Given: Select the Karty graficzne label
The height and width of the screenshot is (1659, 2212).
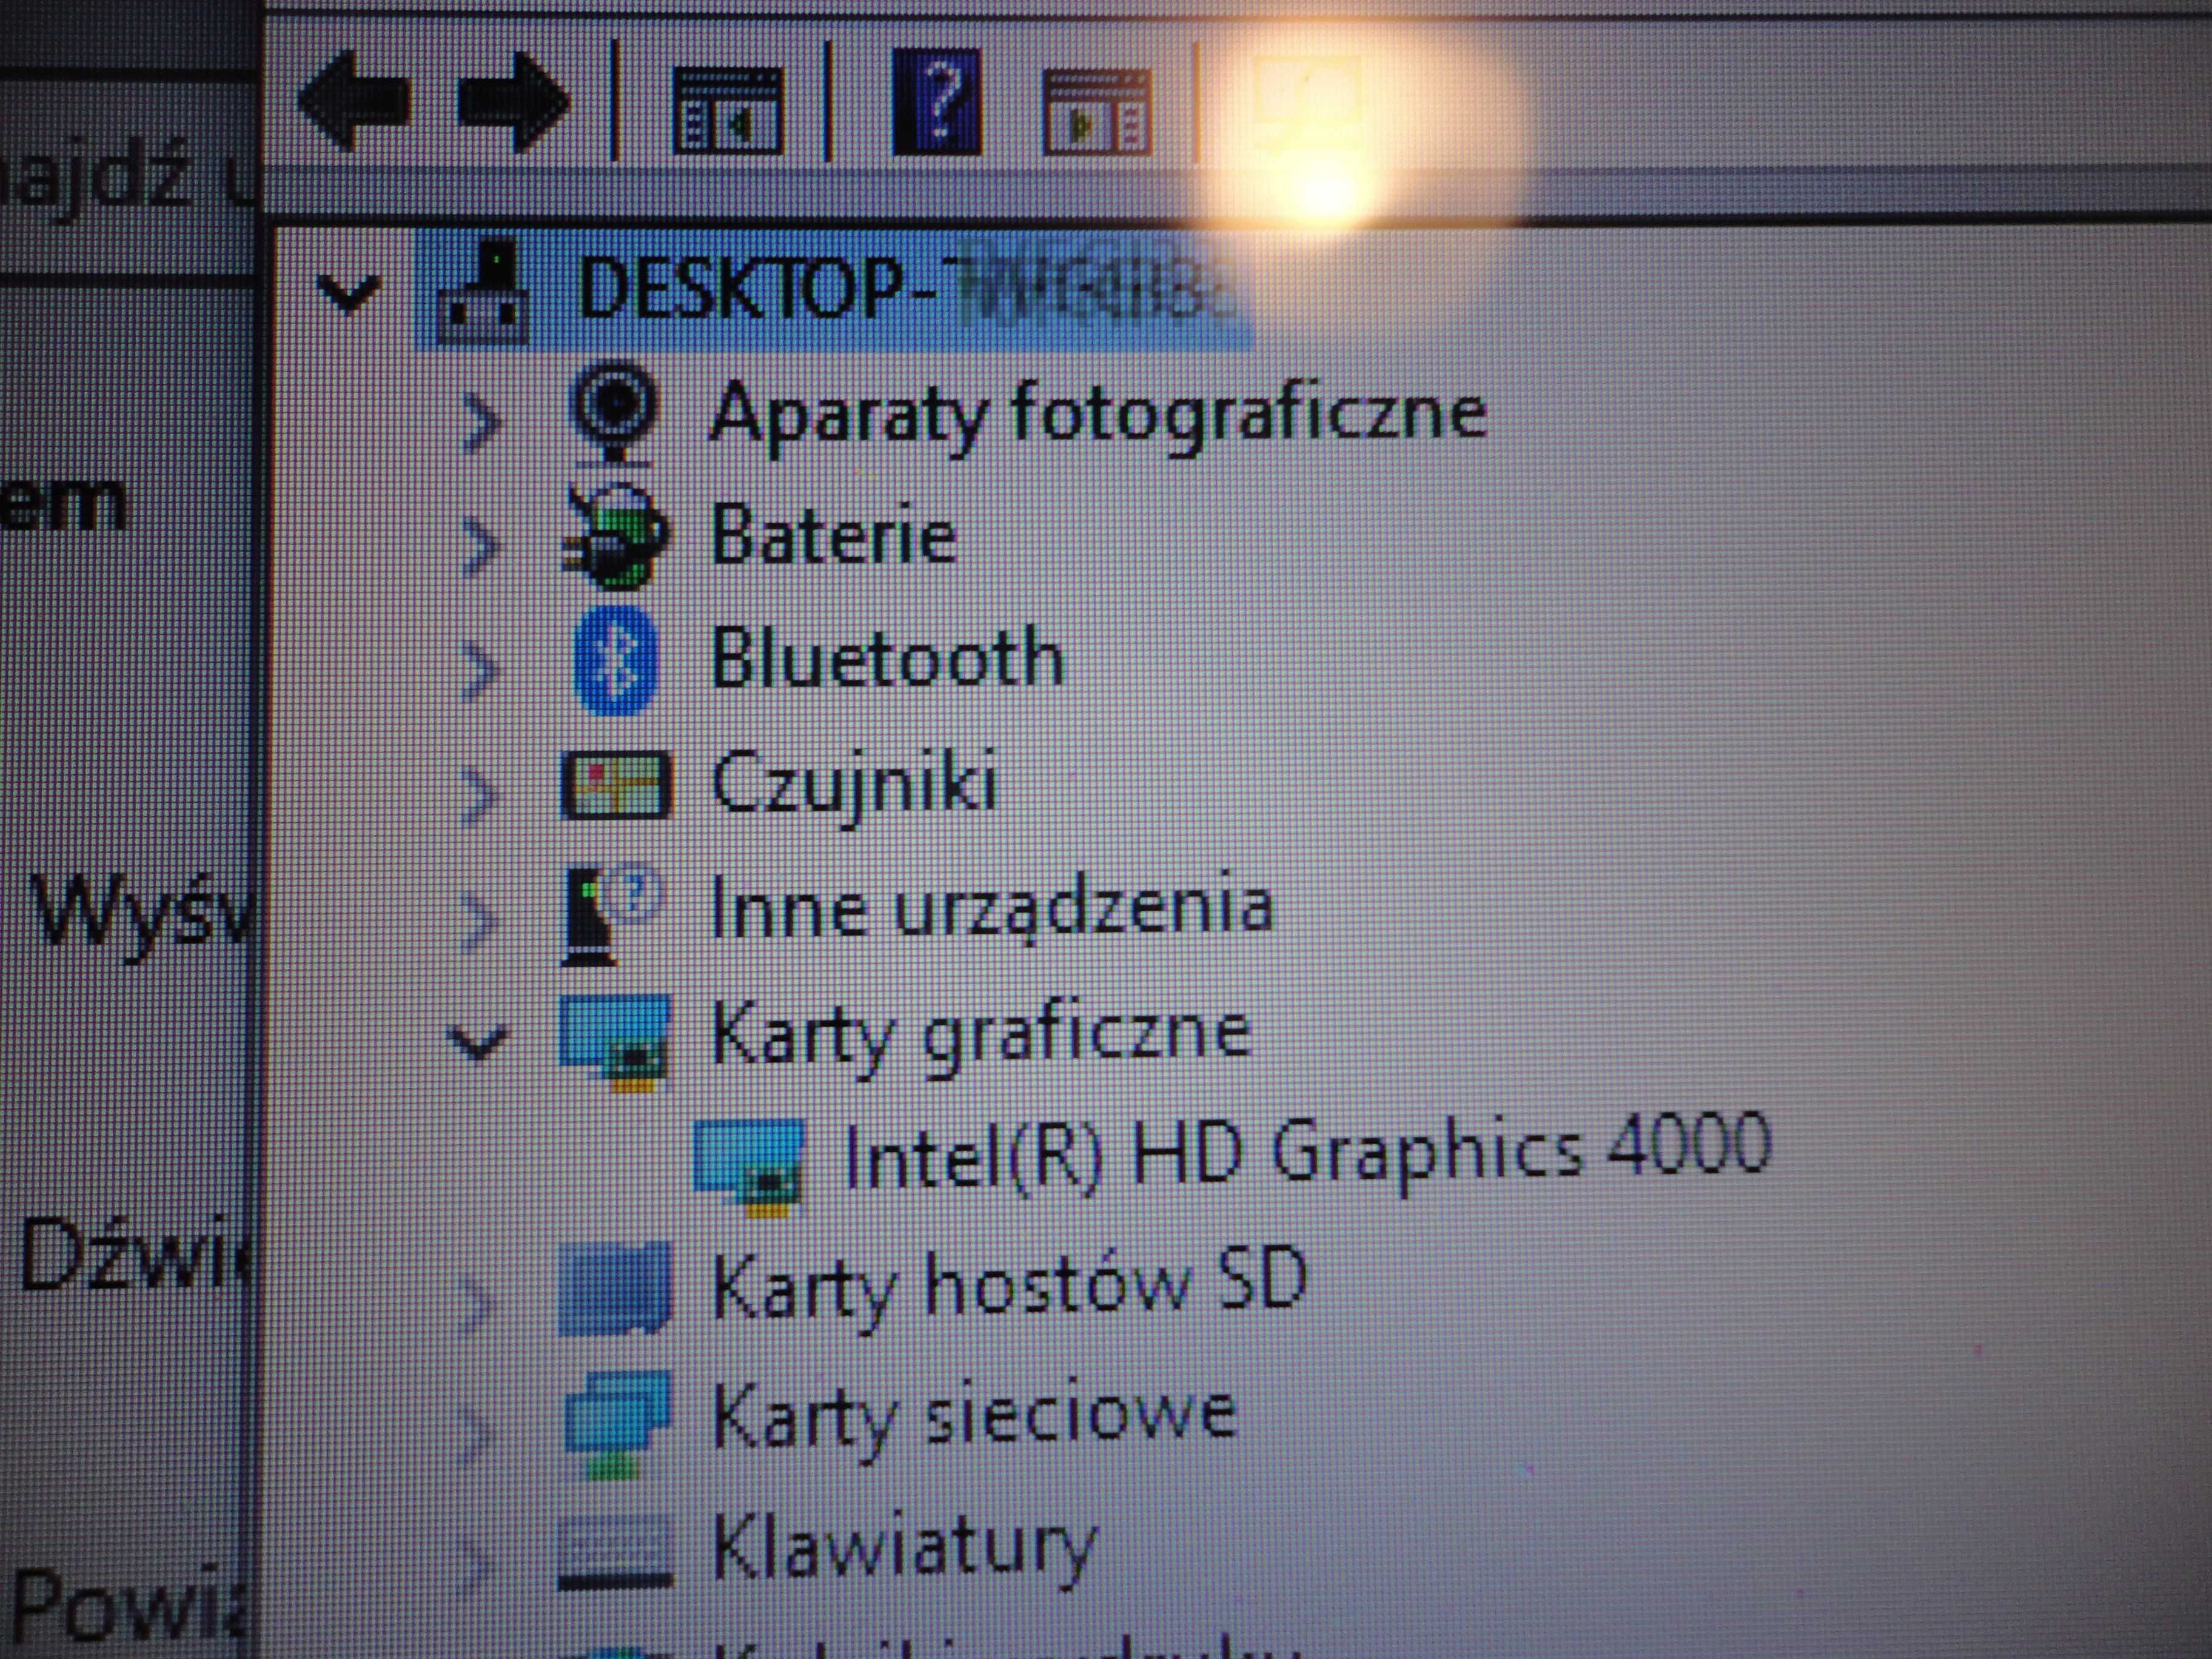Looking at the screenshot, I should tap(980, 1037).
